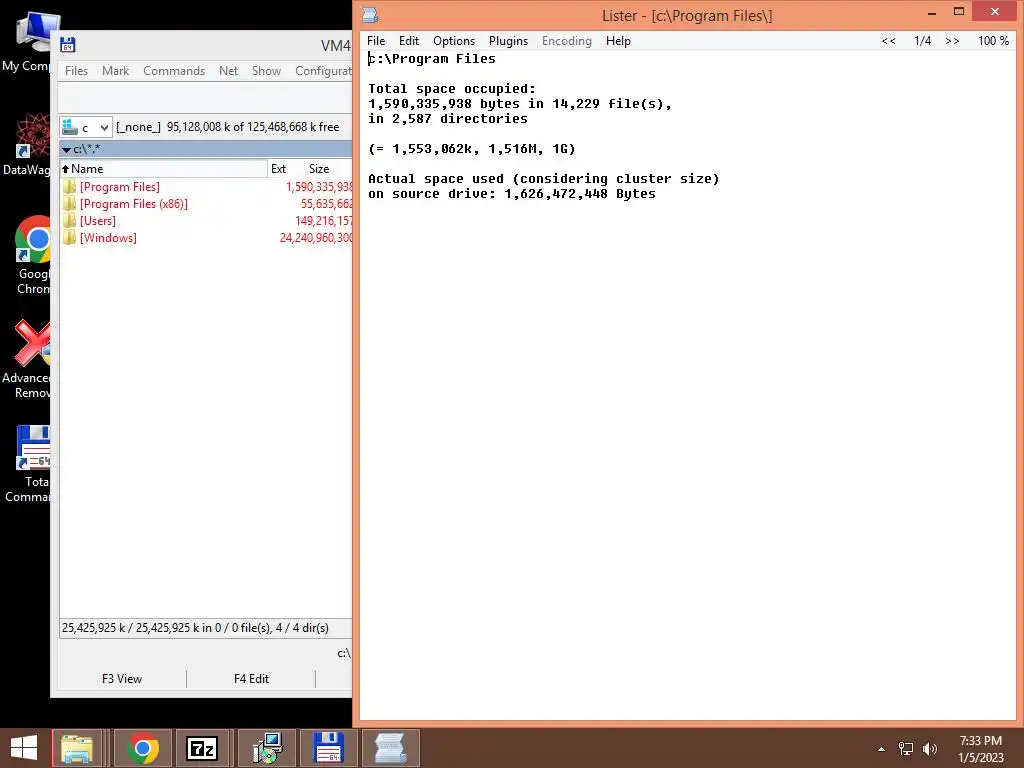The height and width of the screenshot is (768, 1024).
Task: Switch to Lister taskbar icon
Action: pos(391,748)
